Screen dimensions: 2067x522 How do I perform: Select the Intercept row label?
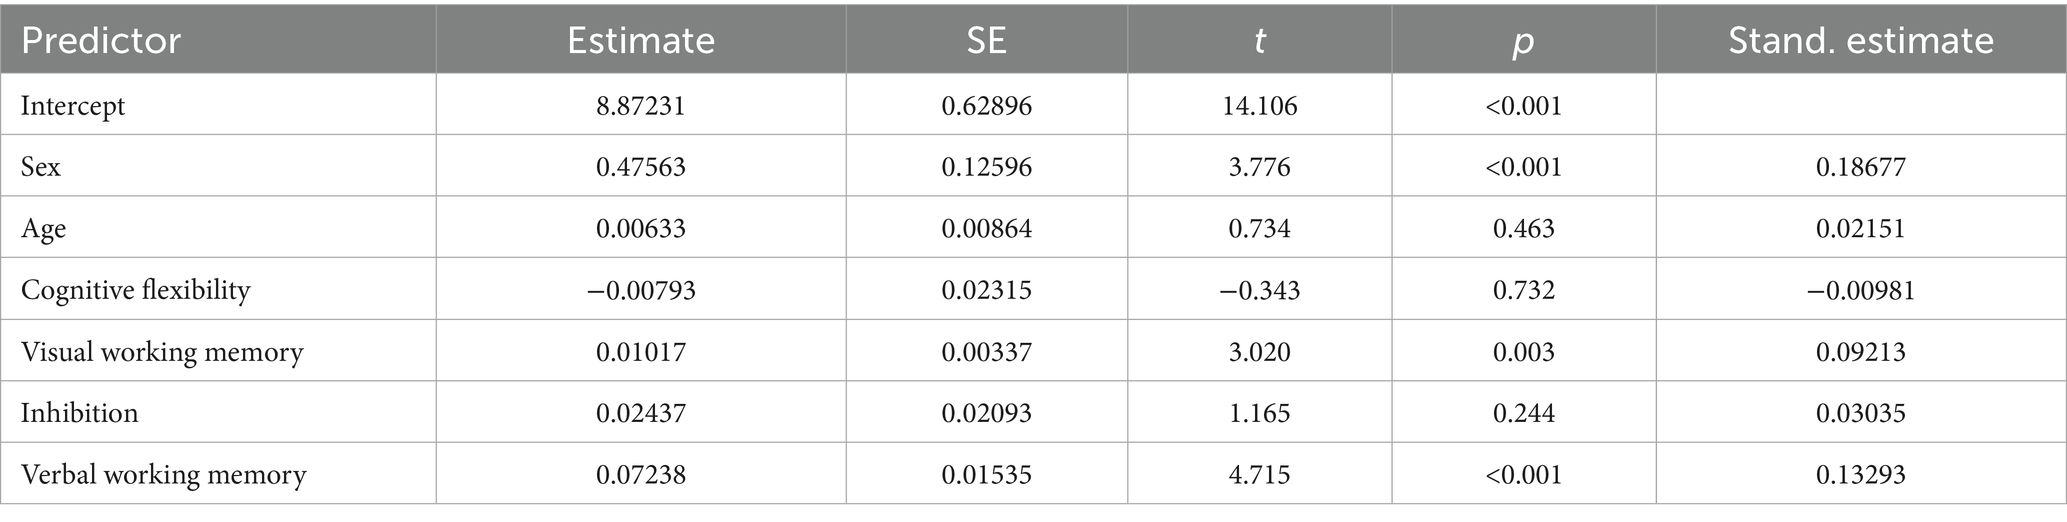point(73,105)
